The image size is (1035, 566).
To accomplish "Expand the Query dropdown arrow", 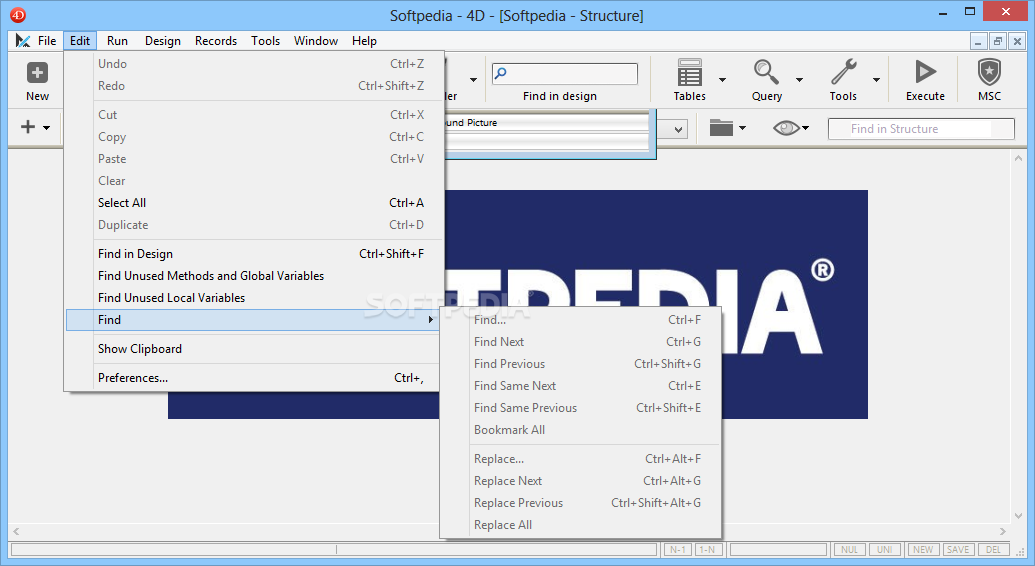I will tap(799, 80).
